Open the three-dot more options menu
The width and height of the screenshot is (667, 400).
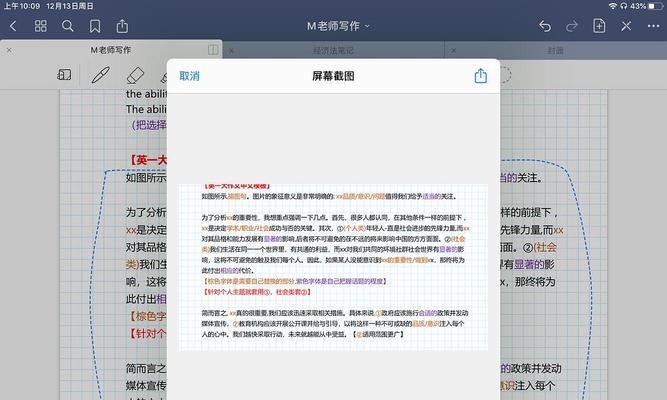click(652, 26)
